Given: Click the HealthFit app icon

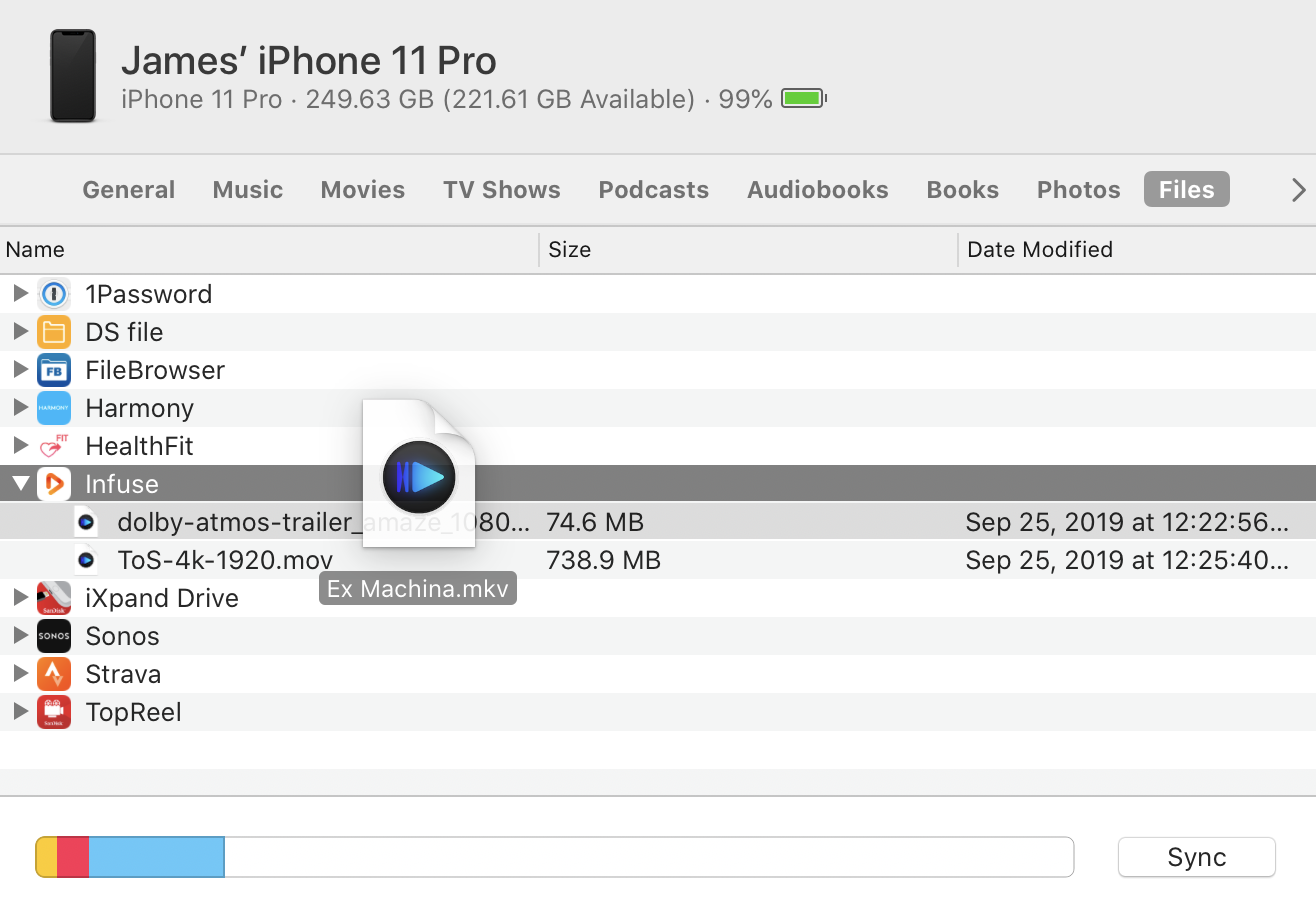Looking at the screenshot, I should click(x=54, y=446).
